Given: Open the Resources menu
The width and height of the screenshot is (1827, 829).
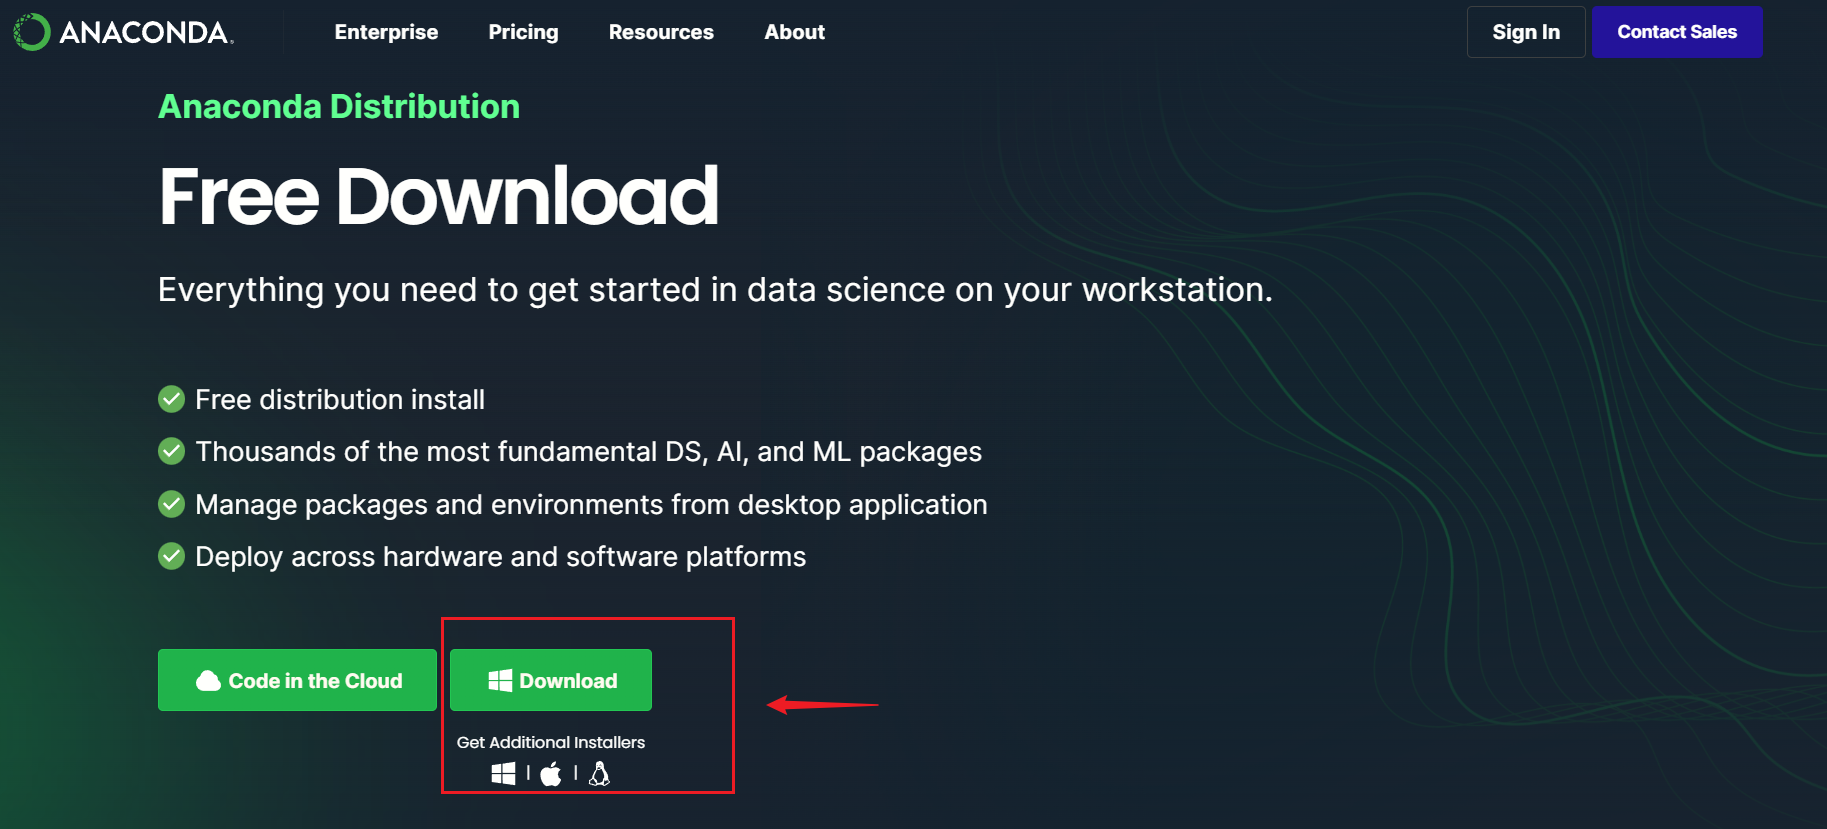Looking at the screenshot, I should click(661, 32).
